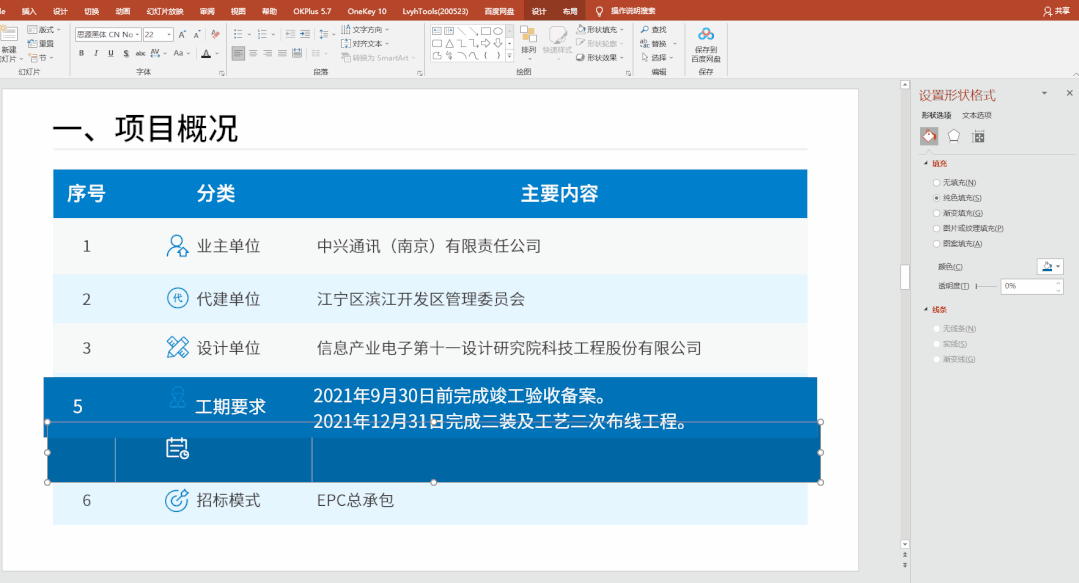
Task: Select the right arrow shape in gallery
Action: click(x=486, y=43)
